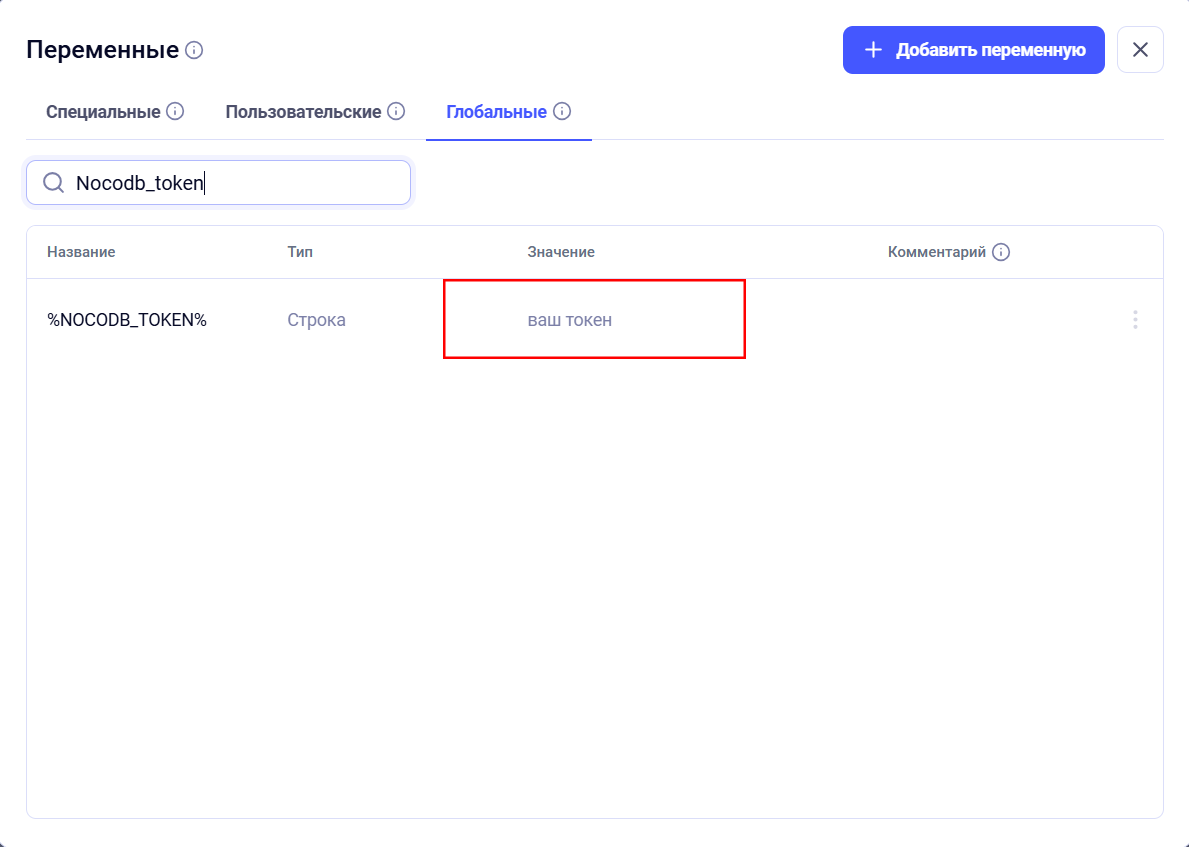This screenshot has width=1189, height=847.
Task: Click the info icon next to Глобальные
Action: click(562, 111)
